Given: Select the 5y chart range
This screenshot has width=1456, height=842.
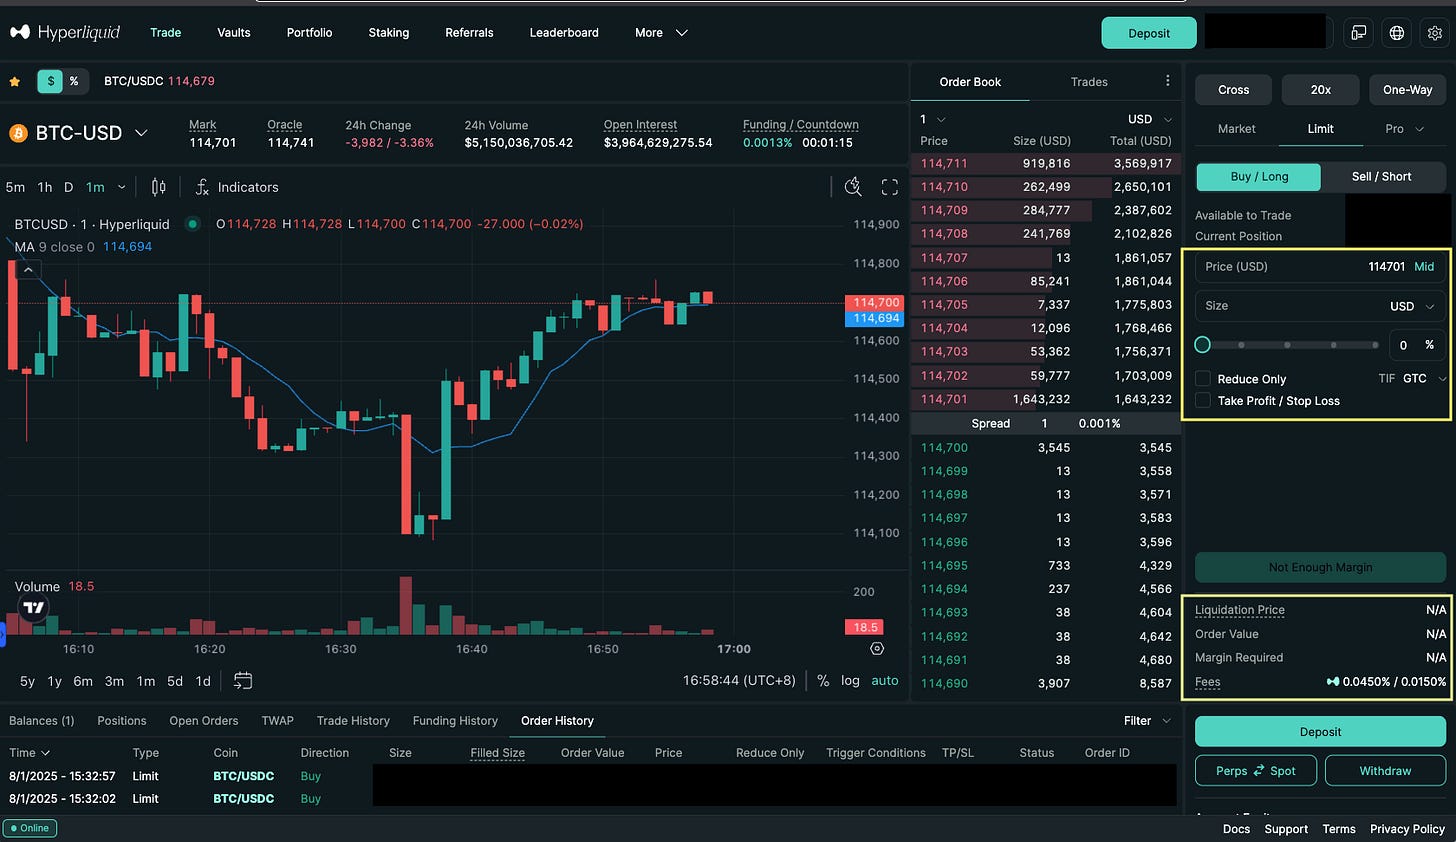Looking at the screenshot, I should [x=27, y=681].
